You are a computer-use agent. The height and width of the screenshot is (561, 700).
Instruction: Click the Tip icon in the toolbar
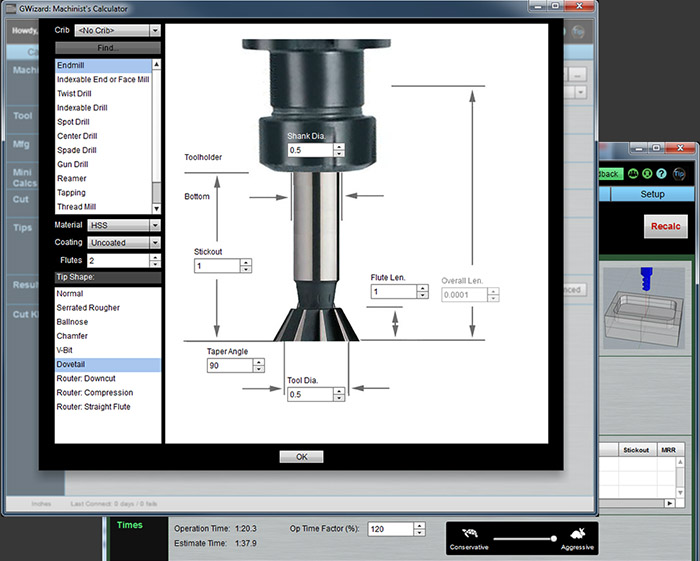tap(680, 173)
